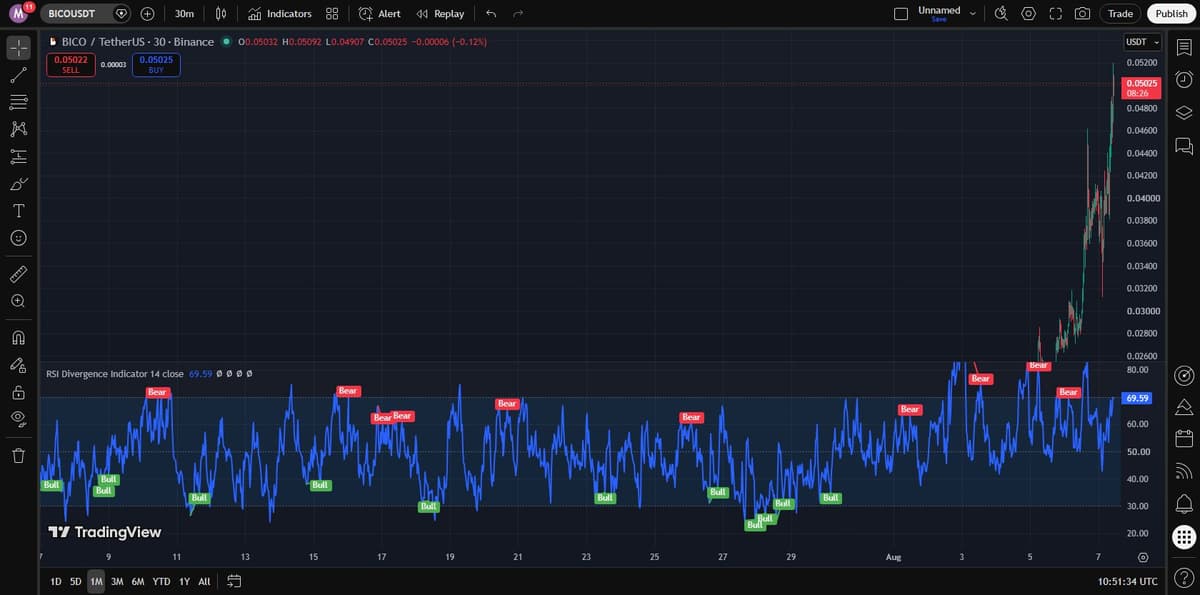Viewport: 1200px width, 595px height.
Task: Select the 3M date range
Action: point(117,581)
